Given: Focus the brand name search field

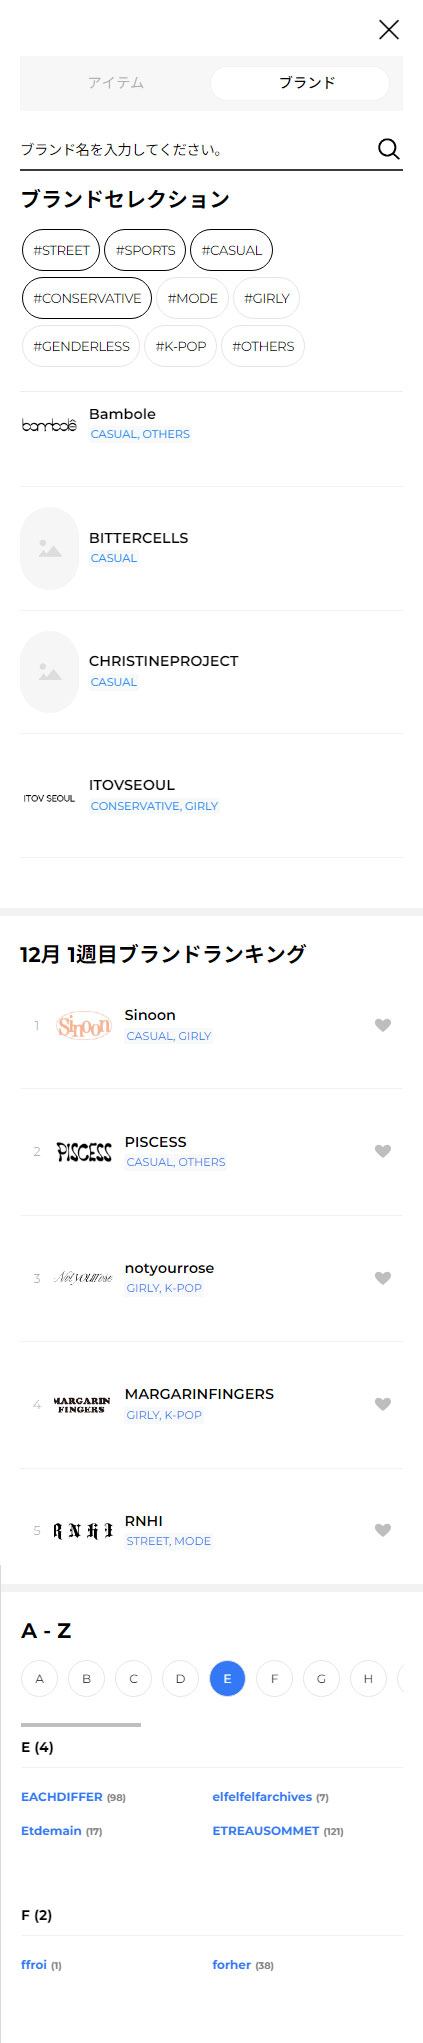Looking at the screenshot, I should pos(195,150).
